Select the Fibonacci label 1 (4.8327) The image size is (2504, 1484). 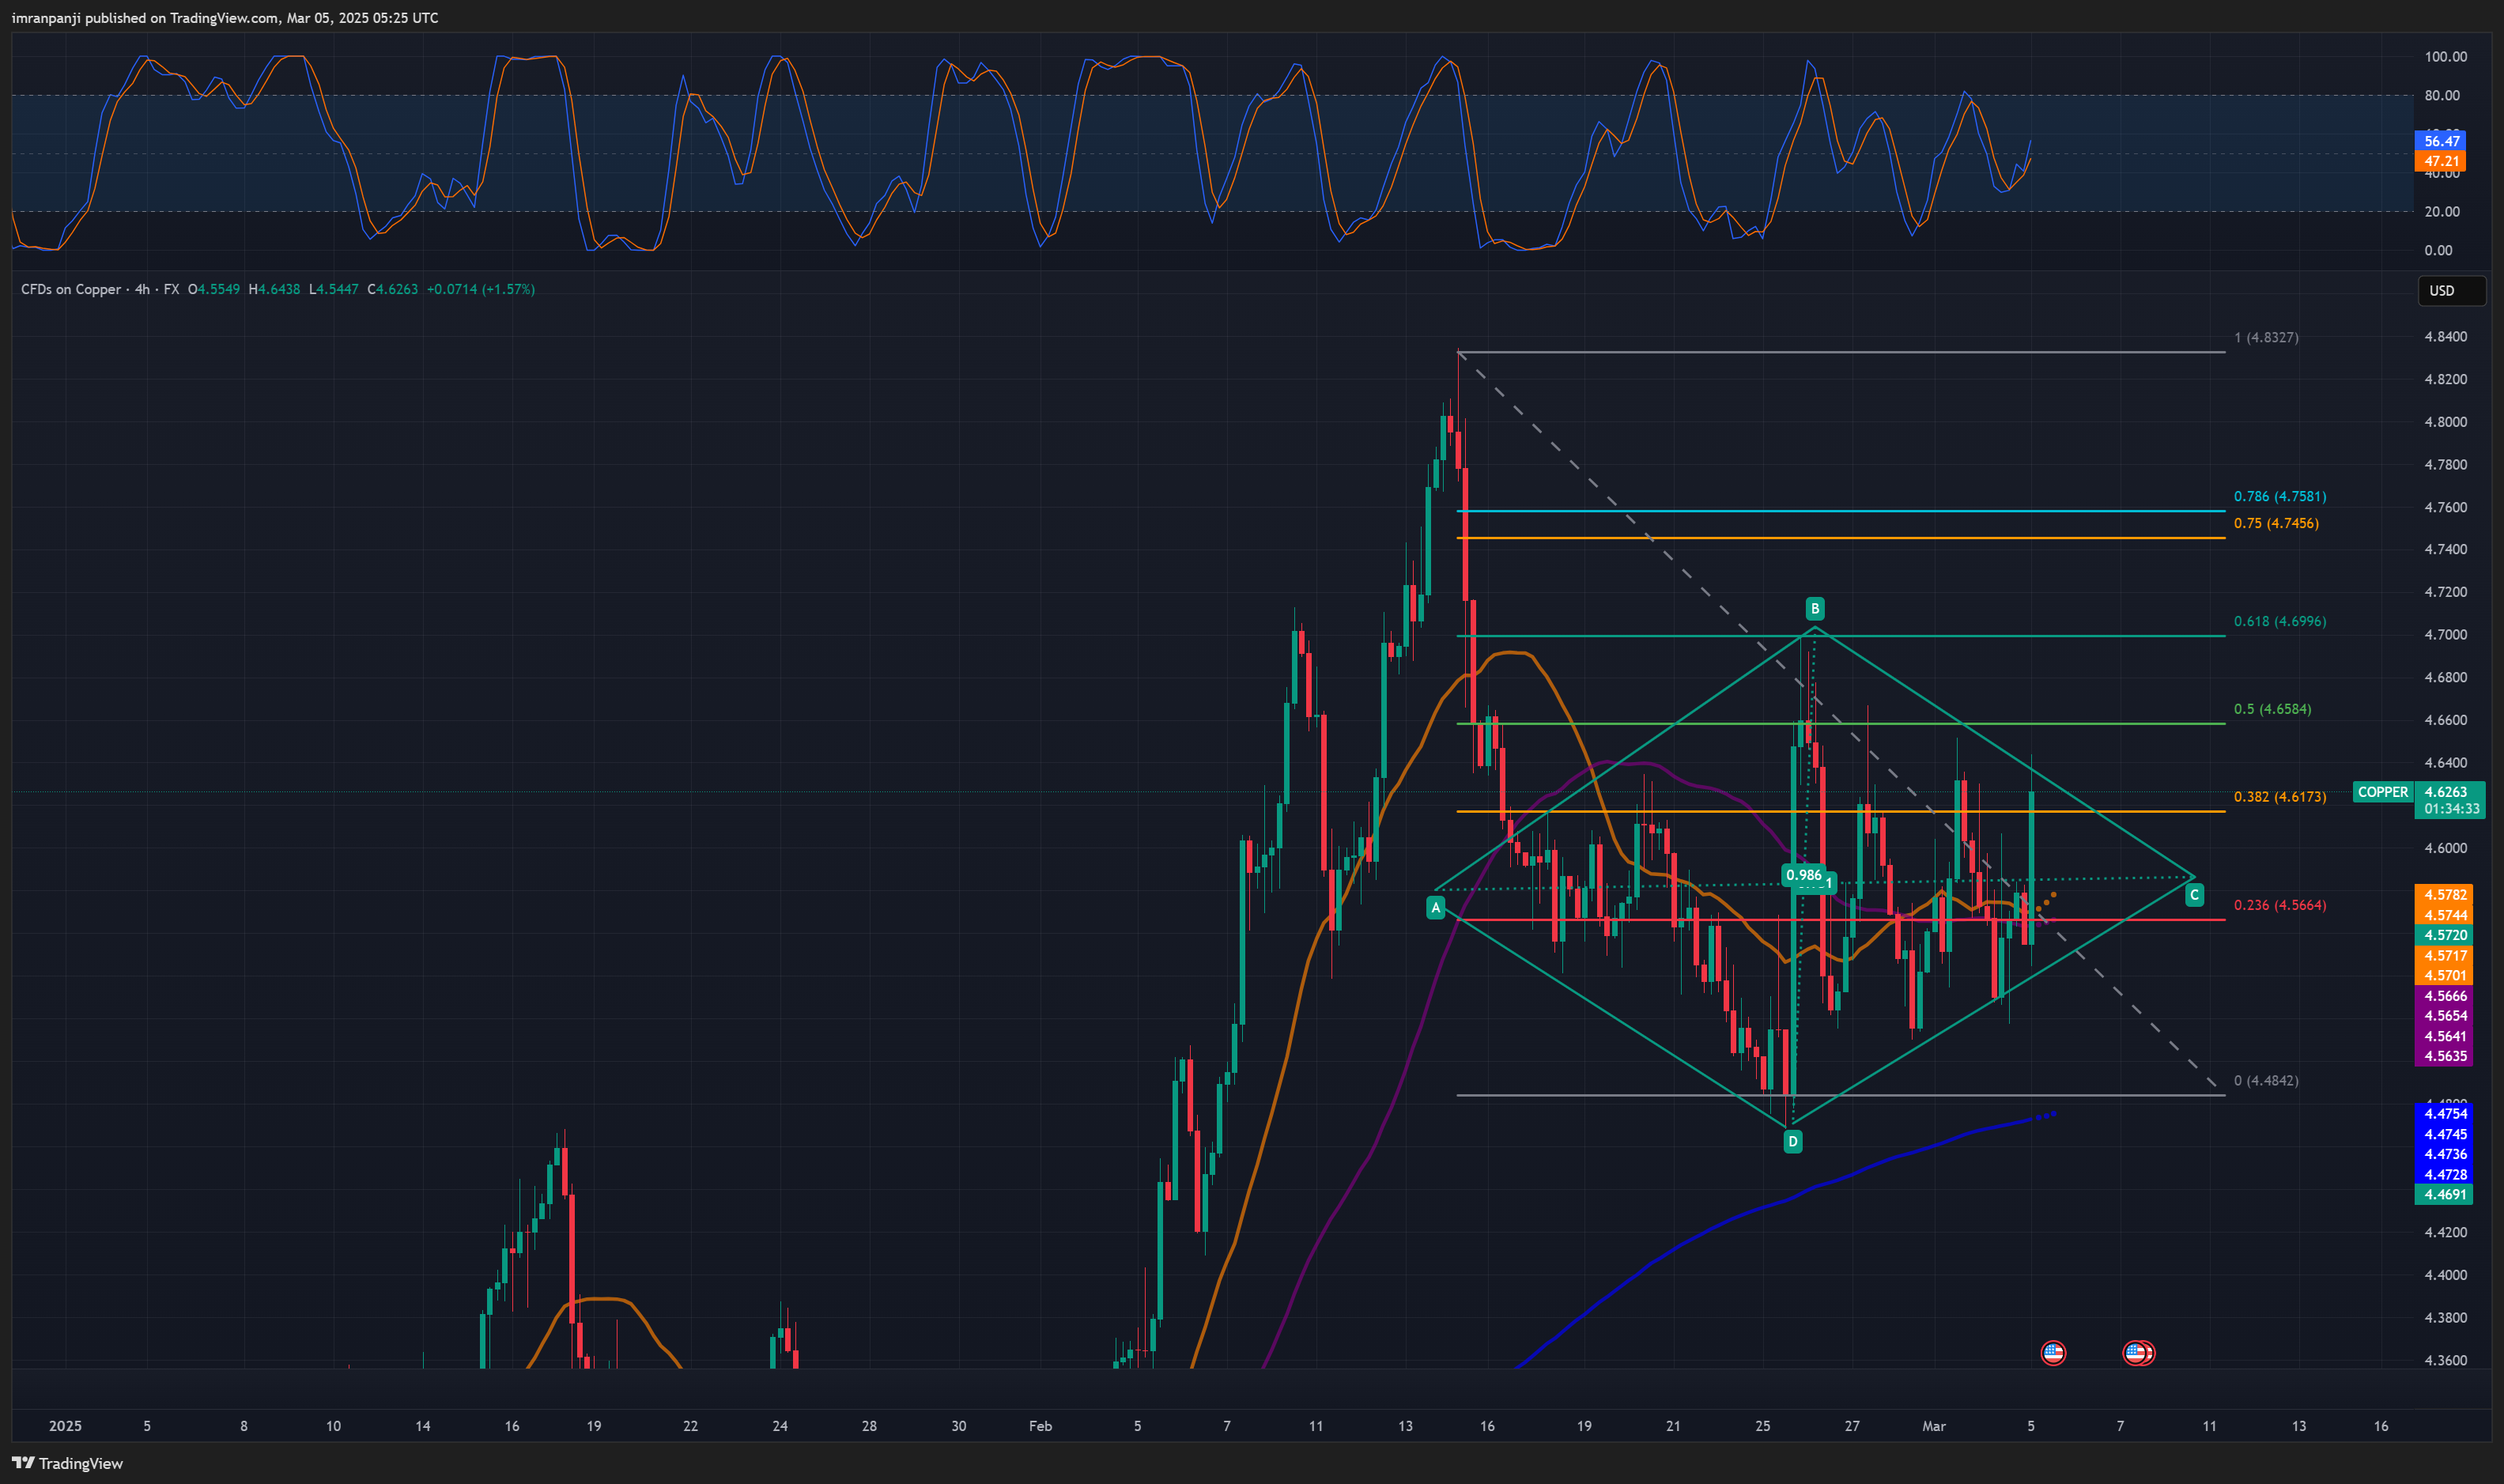[2266, 338]
